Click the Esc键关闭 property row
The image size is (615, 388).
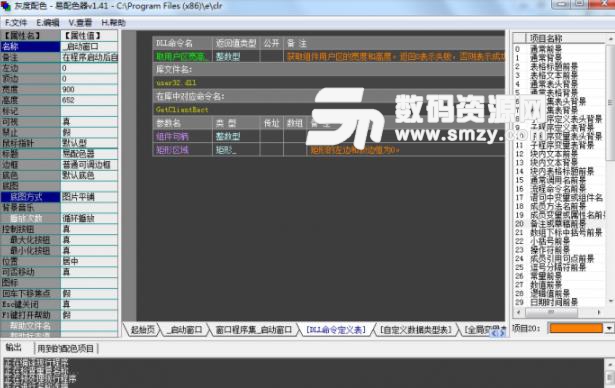pos(59,304)
